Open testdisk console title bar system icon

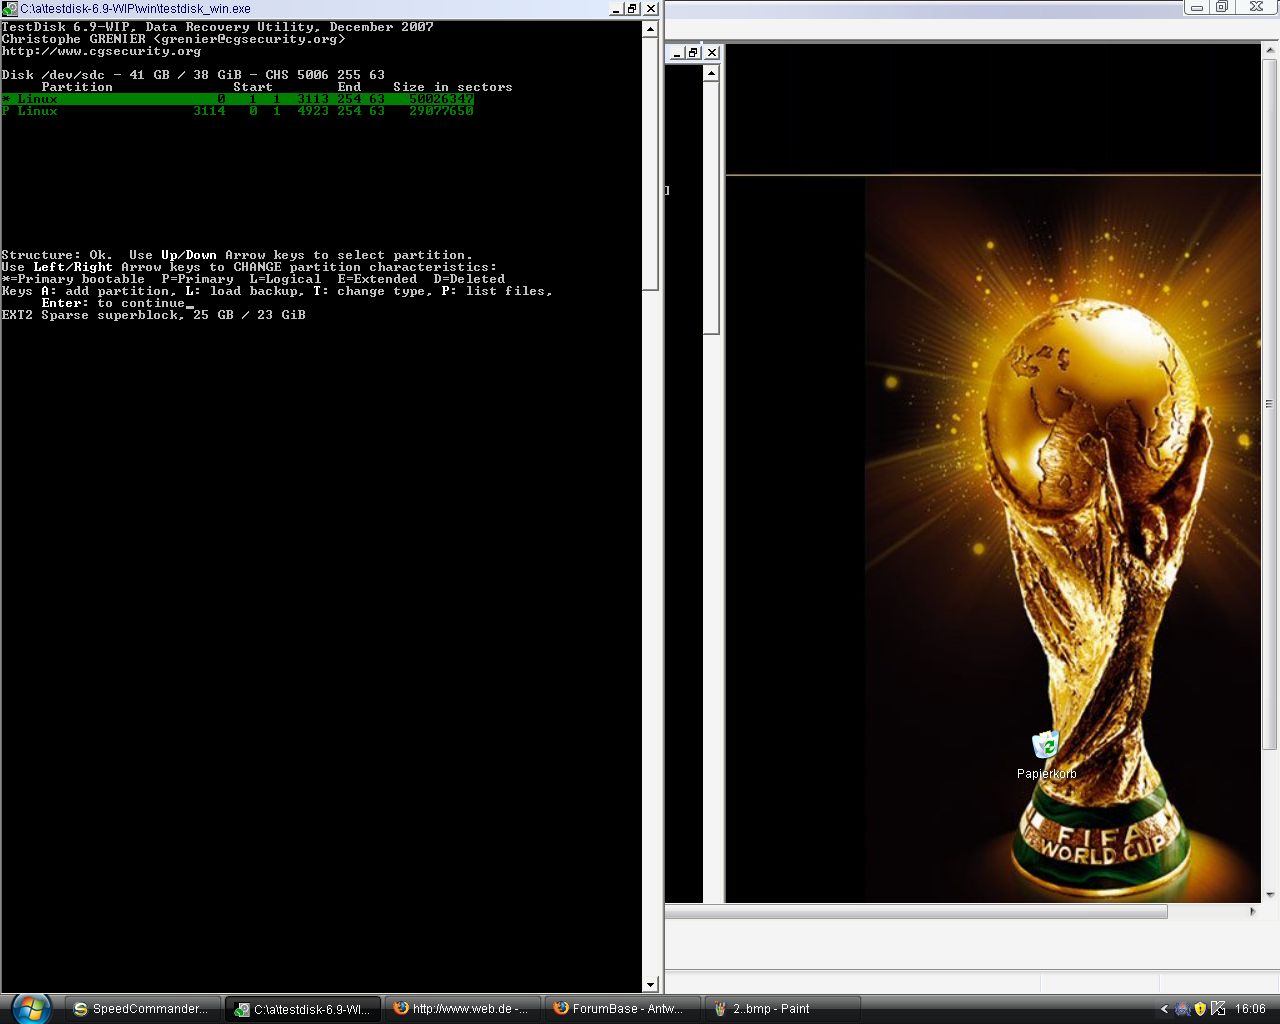point(9,8)
